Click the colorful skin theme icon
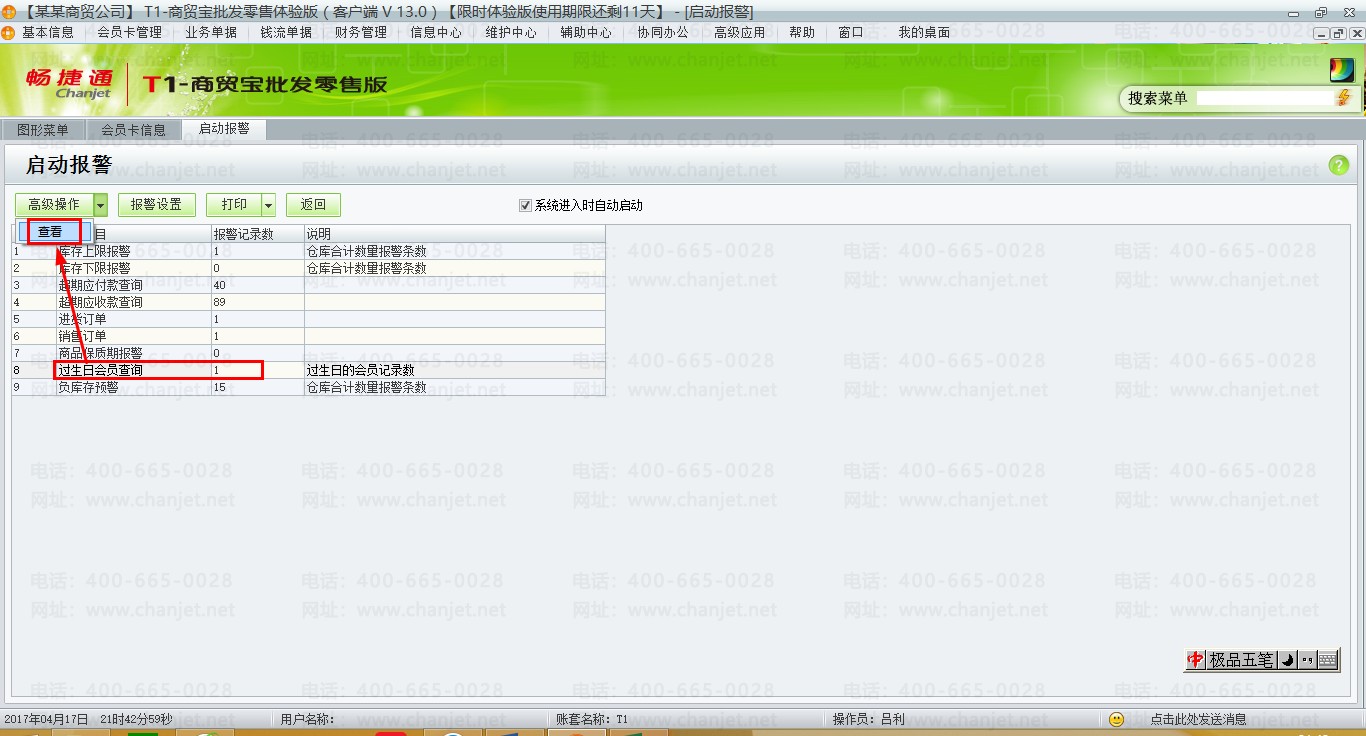The image size is (1366, 736). pos(1340,70)
